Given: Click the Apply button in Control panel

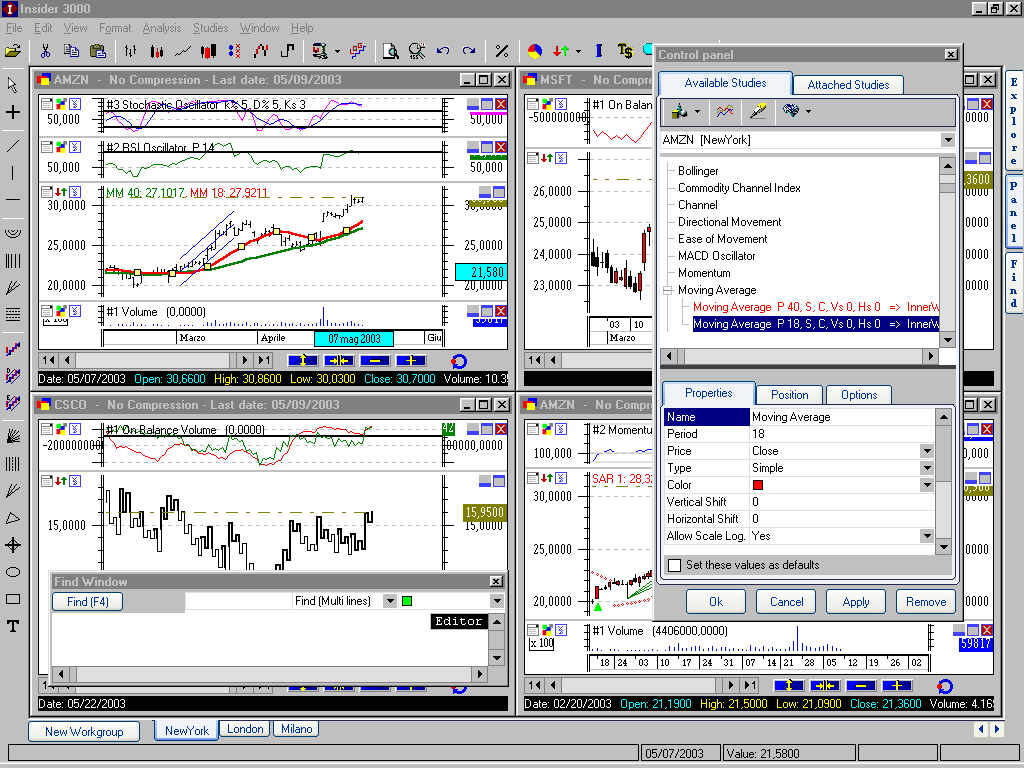Looking at the screenshot, I should coord(856,601).
